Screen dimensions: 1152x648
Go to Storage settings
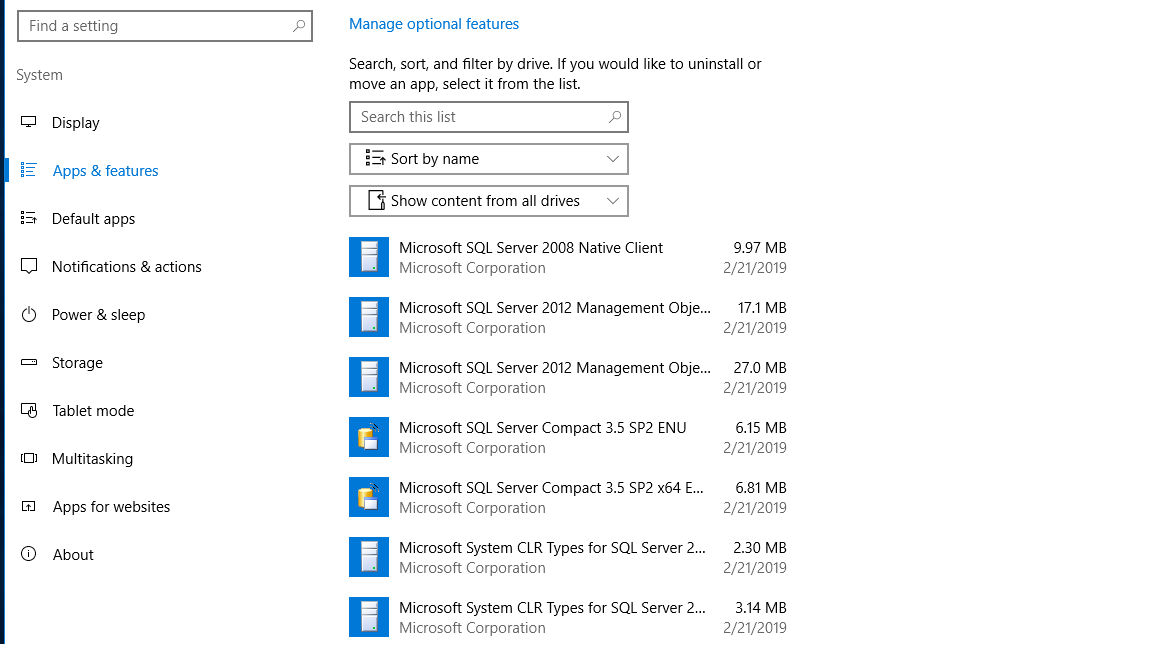77,363
